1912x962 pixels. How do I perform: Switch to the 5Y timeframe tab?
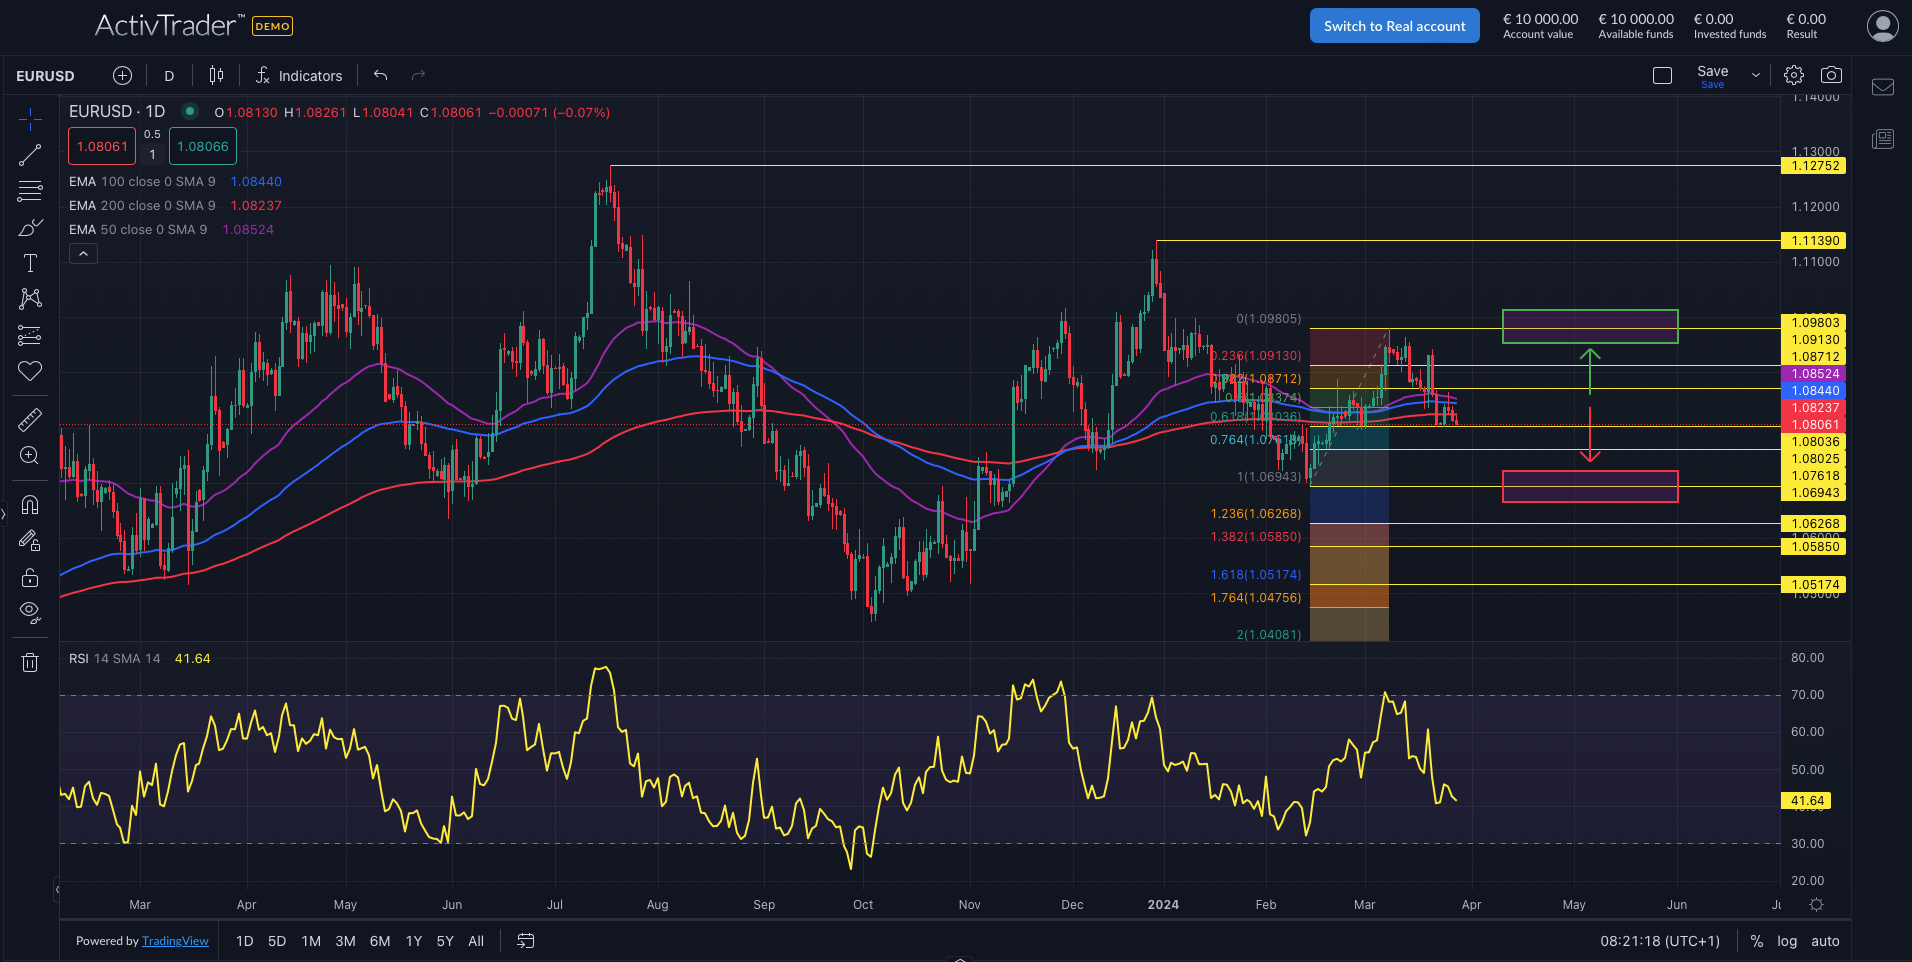pyautogui.click(x=445, y=941)
